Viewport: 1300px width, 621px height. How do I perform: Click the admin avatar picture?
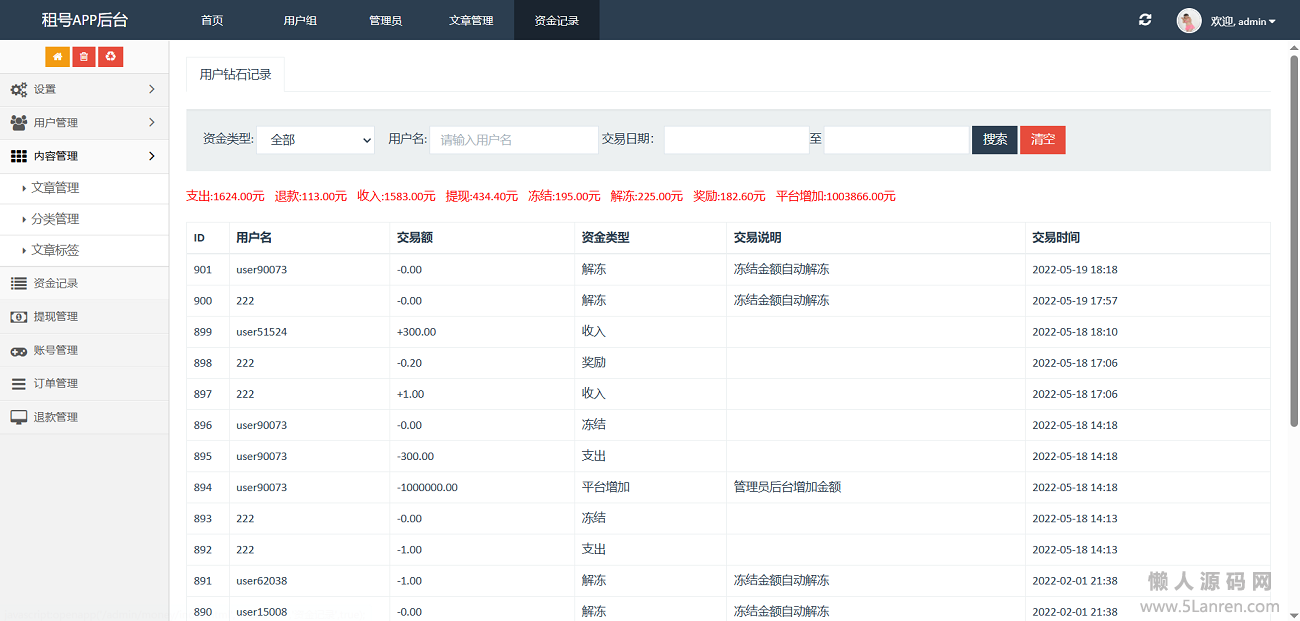1189,21
